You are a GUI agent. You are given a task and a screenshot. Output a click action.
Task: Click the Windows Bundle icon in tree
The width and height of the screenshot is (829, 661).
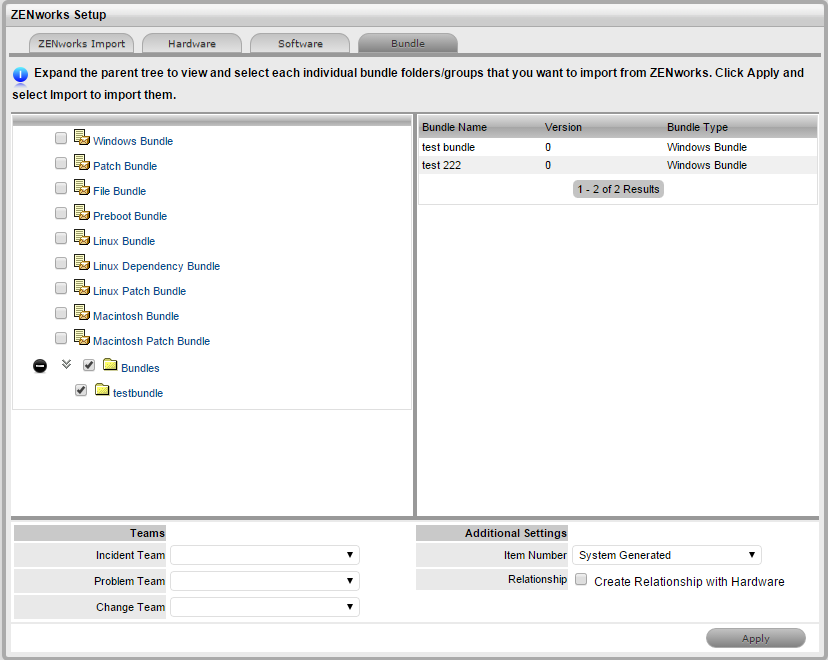coord(82,138)
